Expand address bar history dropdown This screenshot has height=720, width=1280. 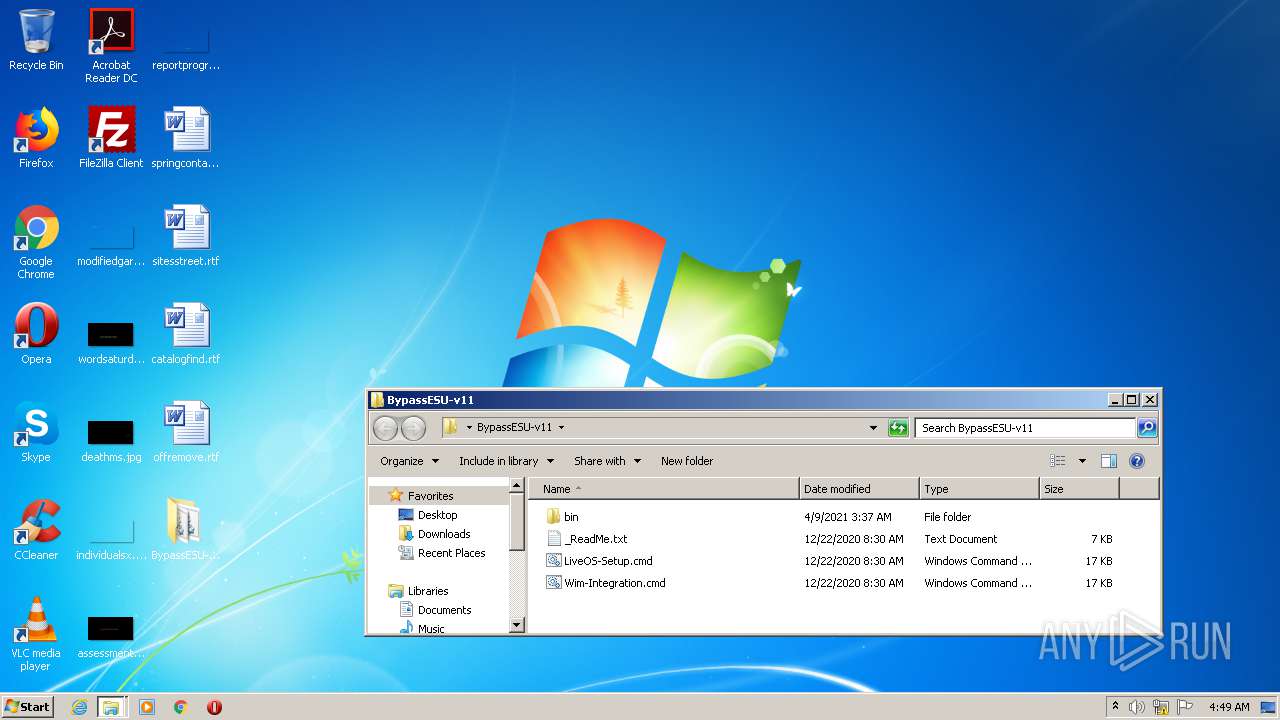[x=874, y=428]
